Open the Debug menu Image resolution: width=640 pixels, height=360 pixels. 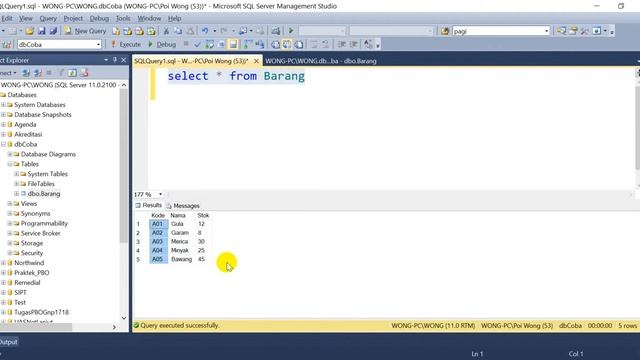(x=99, y=18)
